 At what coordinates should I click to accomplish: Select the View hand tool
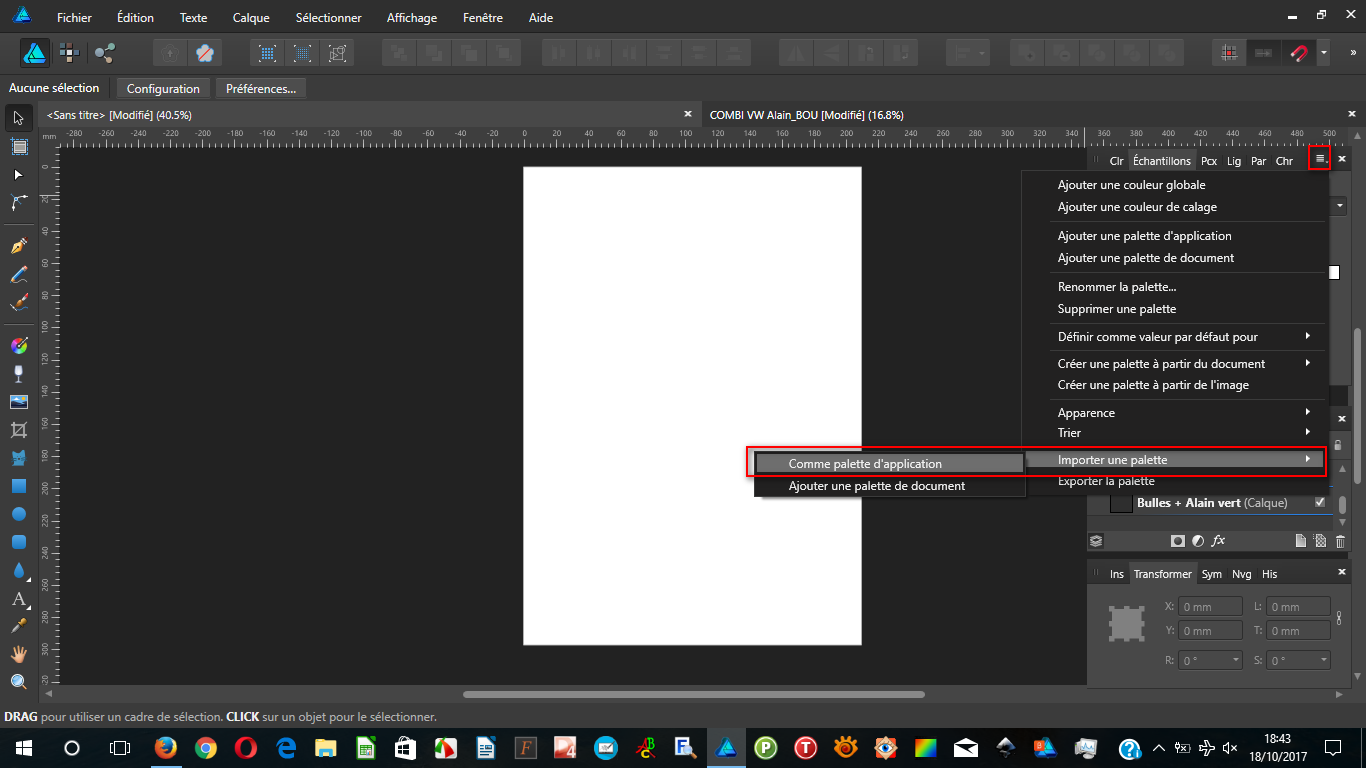tap(18, 654)
